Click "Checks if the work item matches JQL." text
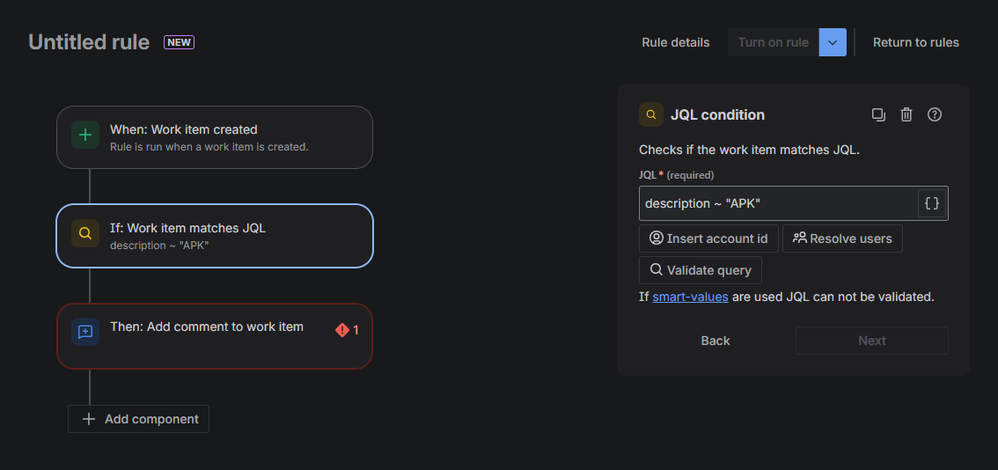The height and width of the screenshot is (470, 998). [x=749, y=151]
